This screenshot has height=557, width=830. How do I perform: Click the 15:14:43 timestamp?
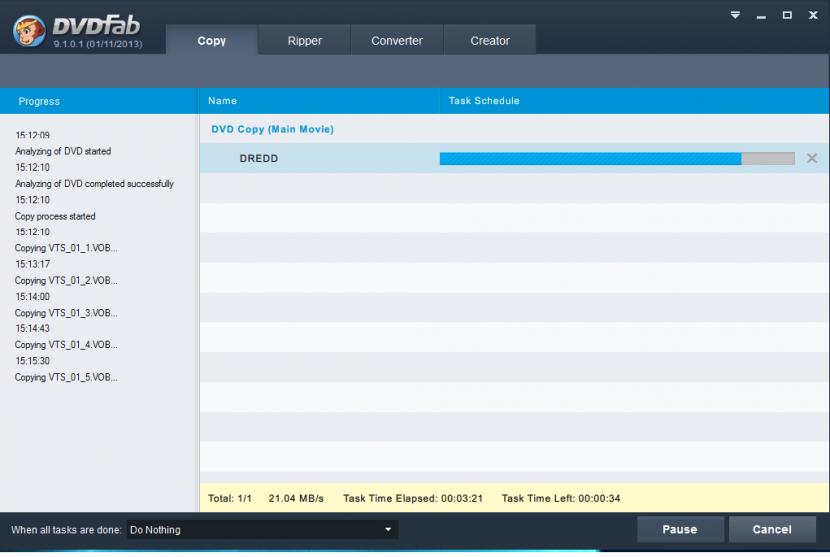click(32, 328)
